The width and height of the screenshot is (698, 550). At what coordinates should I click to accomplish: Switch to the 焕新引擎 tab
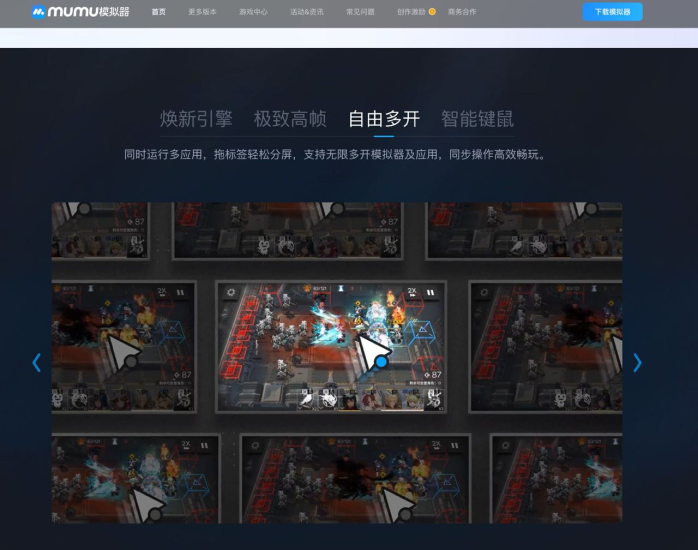click(x=196, y=119)
